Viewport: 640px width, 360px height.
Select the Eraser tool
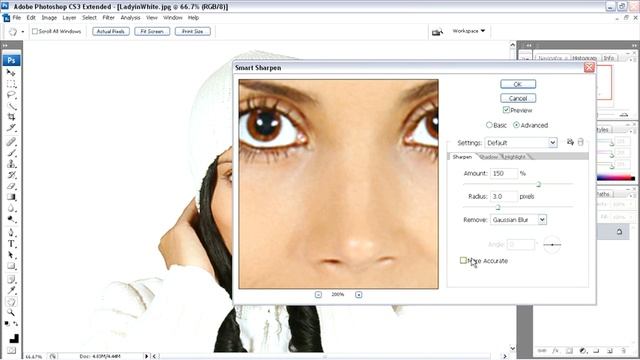(11, 186)
